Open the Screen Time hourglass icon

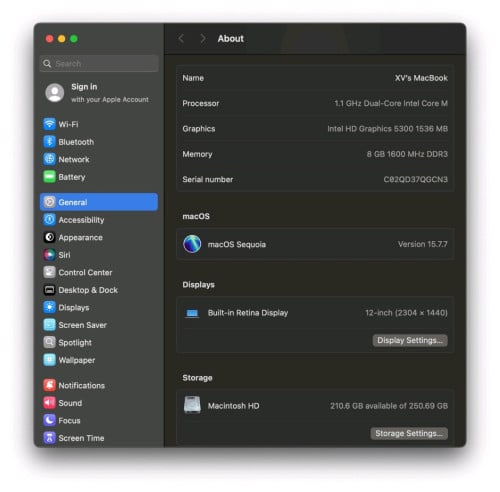click(49, 438)
